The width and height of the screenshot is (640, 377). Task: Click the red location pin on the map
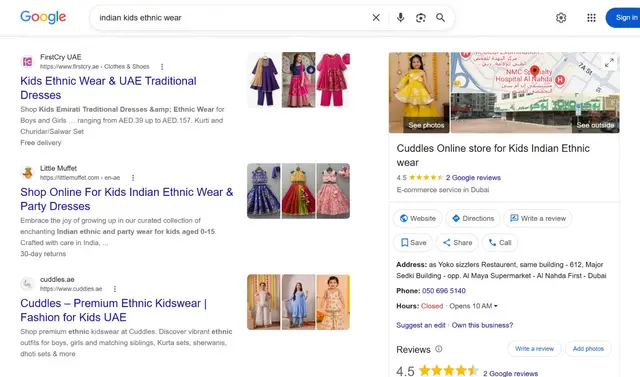535,71
